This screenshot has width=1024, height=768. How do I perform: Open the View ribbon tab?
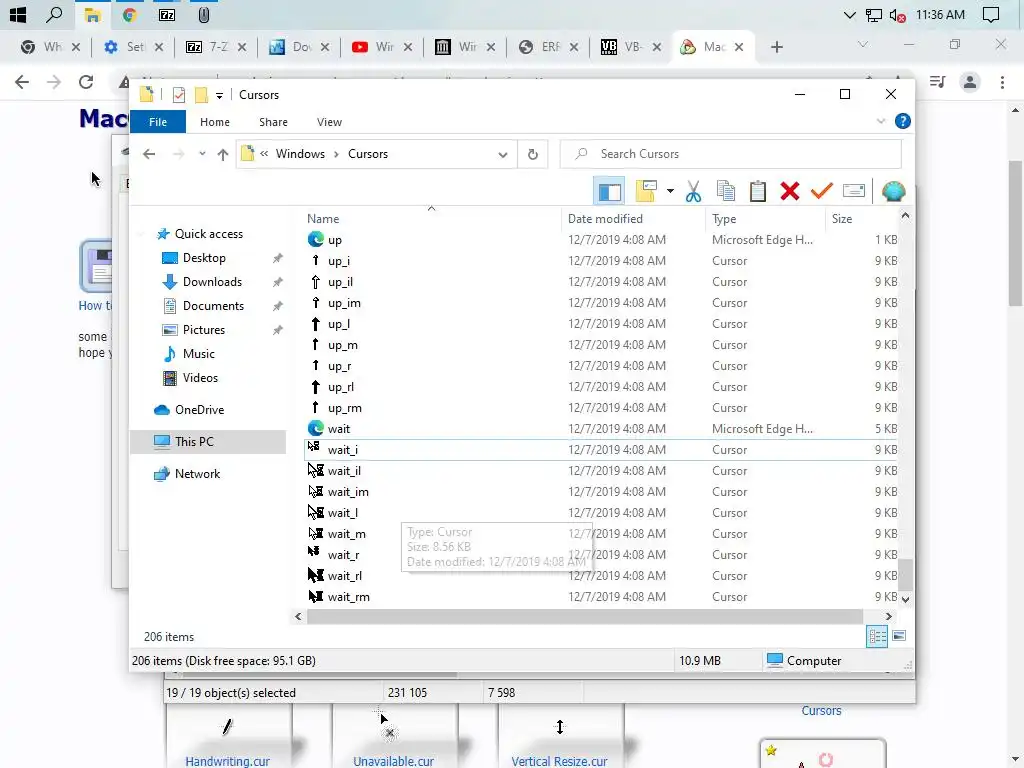click(329, 122)
